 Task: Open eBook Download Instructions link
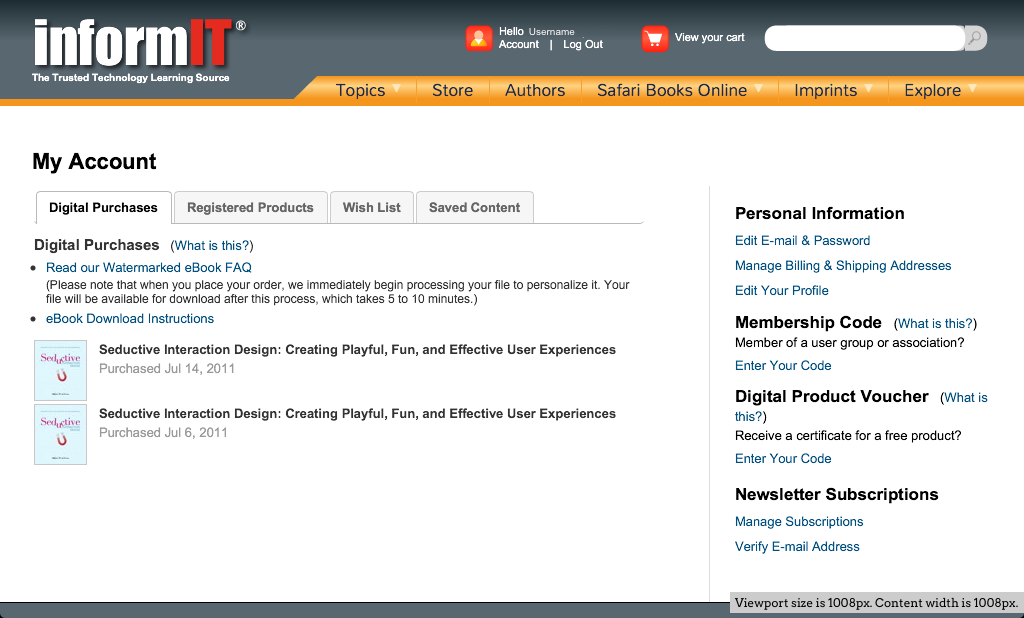coord(130,319)
